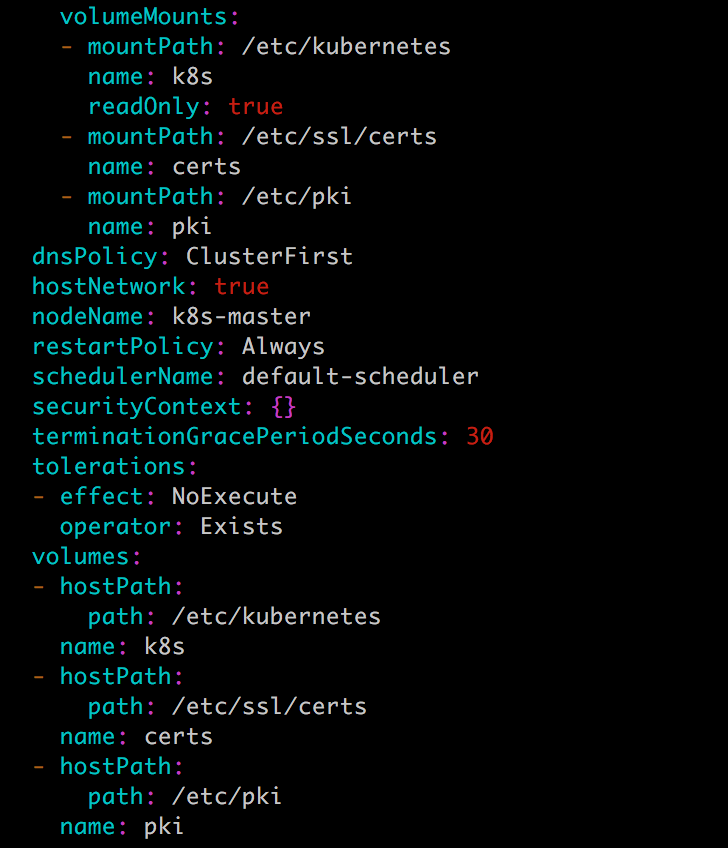Click the red true value after readOnly

(255, 106)
